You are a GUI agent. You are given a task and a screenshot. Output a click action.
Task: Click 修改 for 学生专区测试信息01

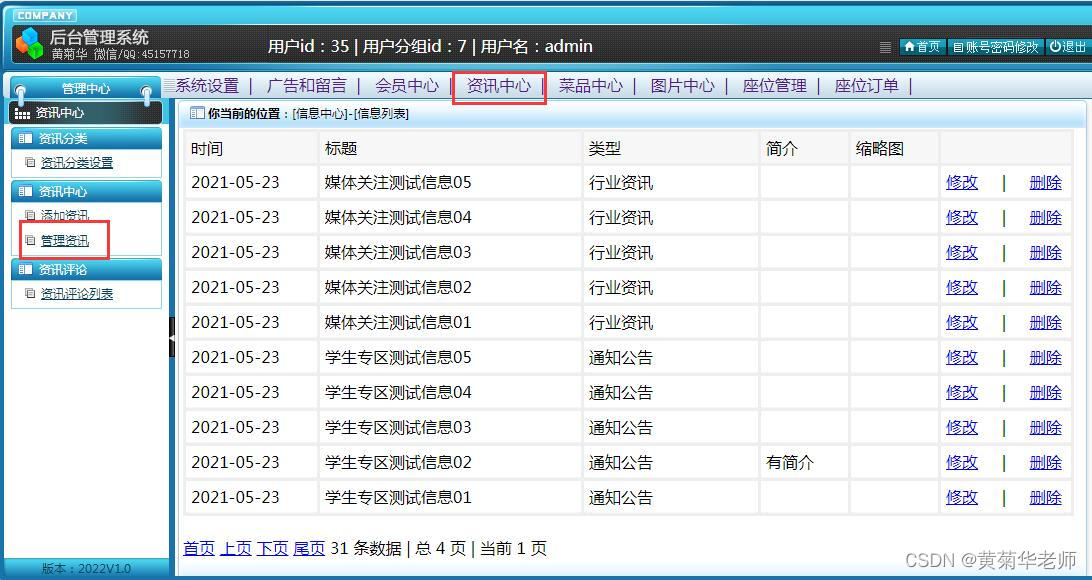tap(962, 497)
